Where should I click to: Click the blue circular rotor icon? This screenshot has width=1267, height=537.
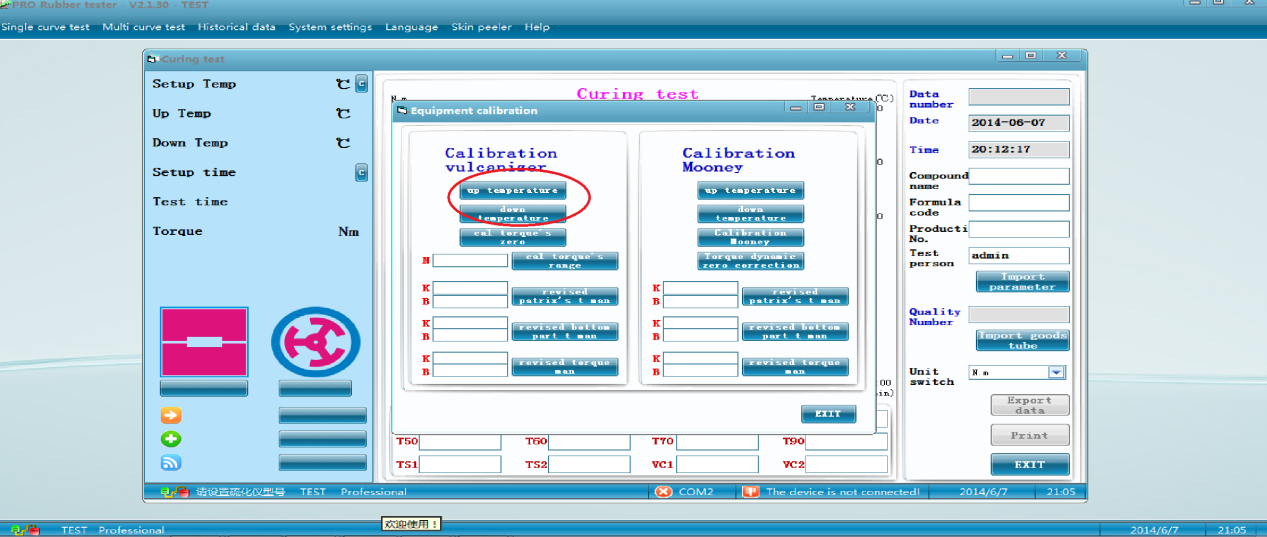tap(315, 342)
